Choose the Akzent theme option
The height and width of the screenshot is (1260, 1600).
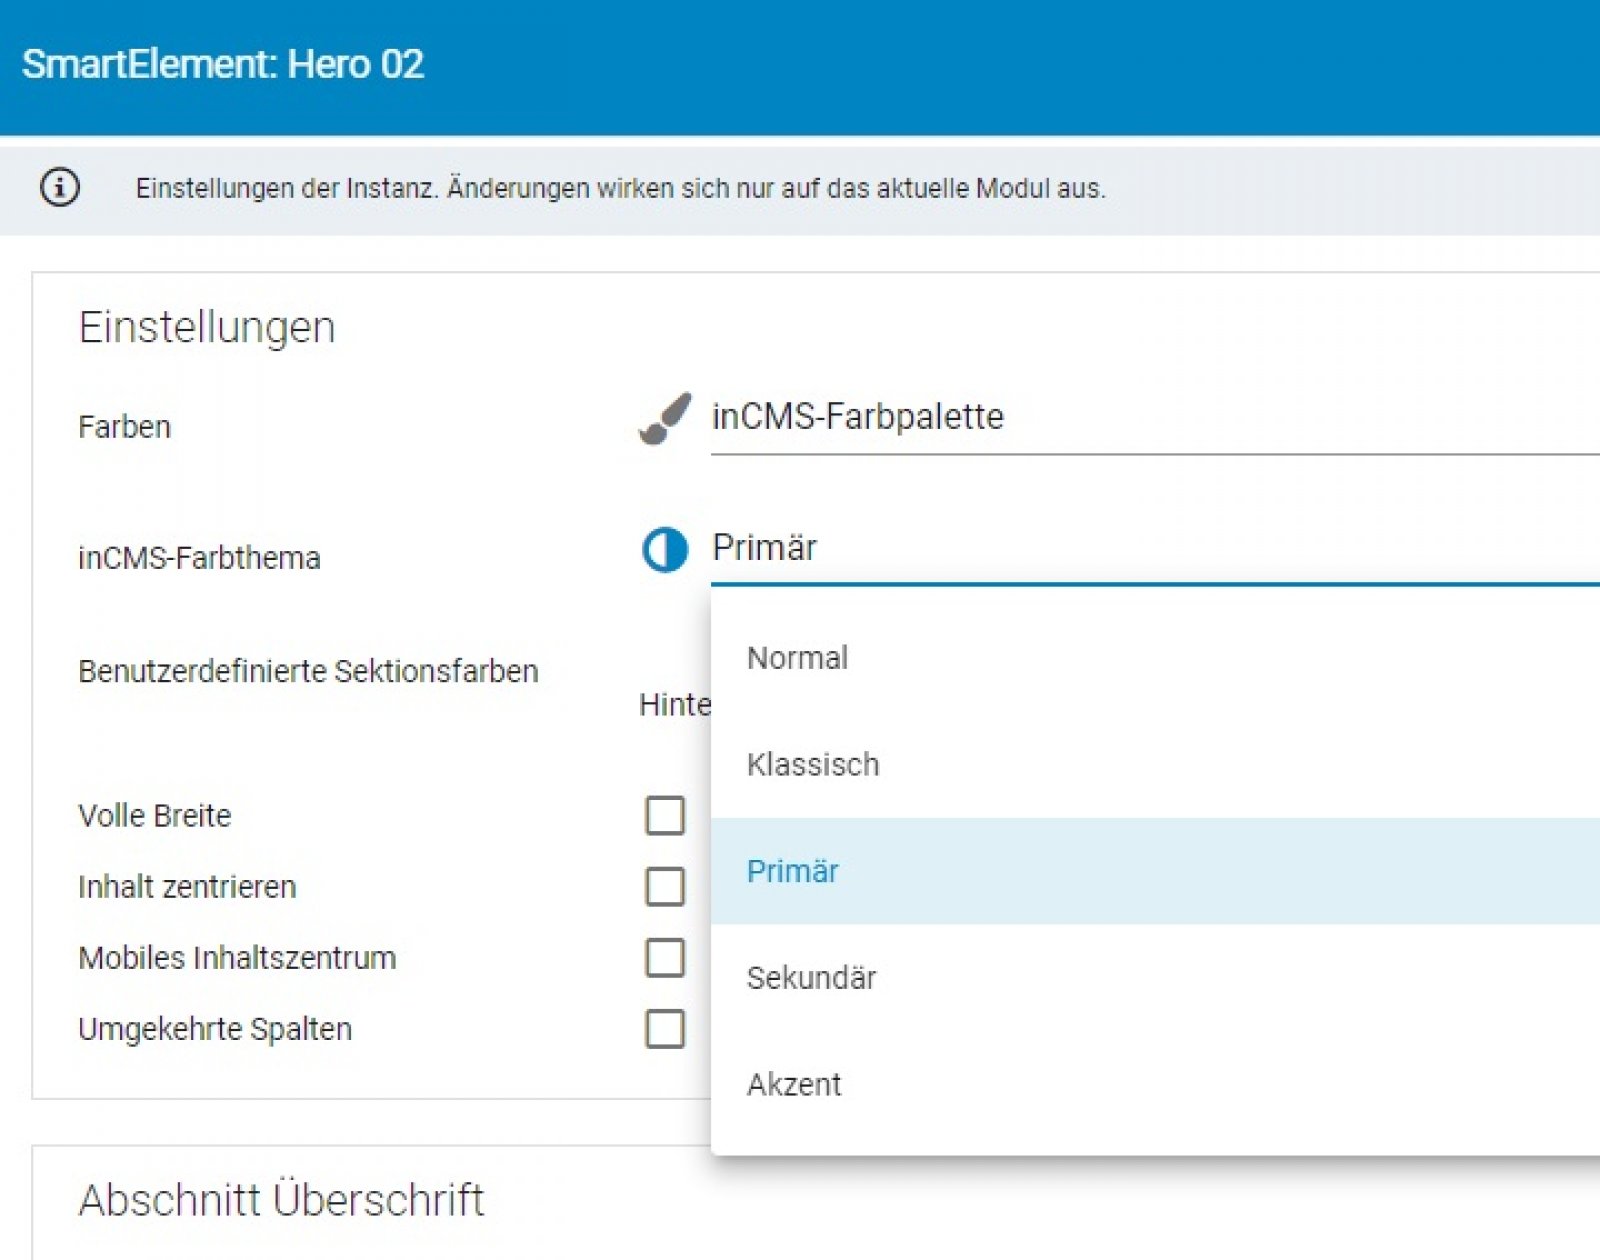pyautogui.click(x=794, y=1085)
